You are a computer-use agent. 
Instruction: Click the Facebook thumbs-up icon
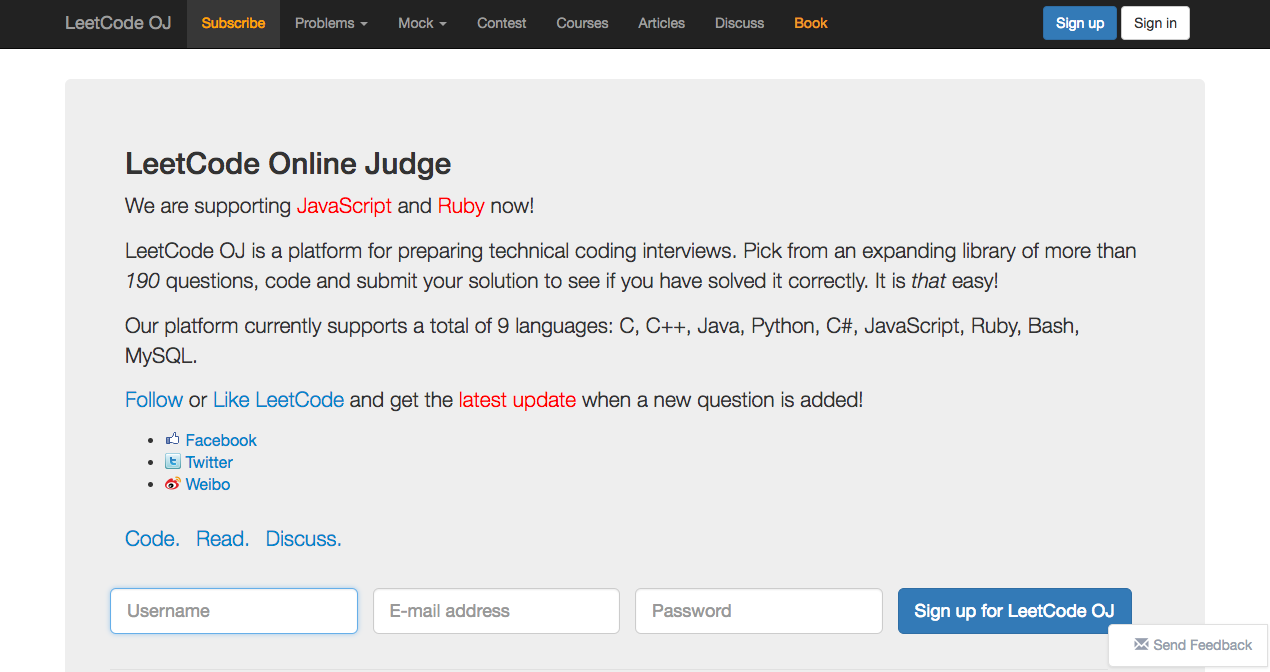(x=173, y=439)
